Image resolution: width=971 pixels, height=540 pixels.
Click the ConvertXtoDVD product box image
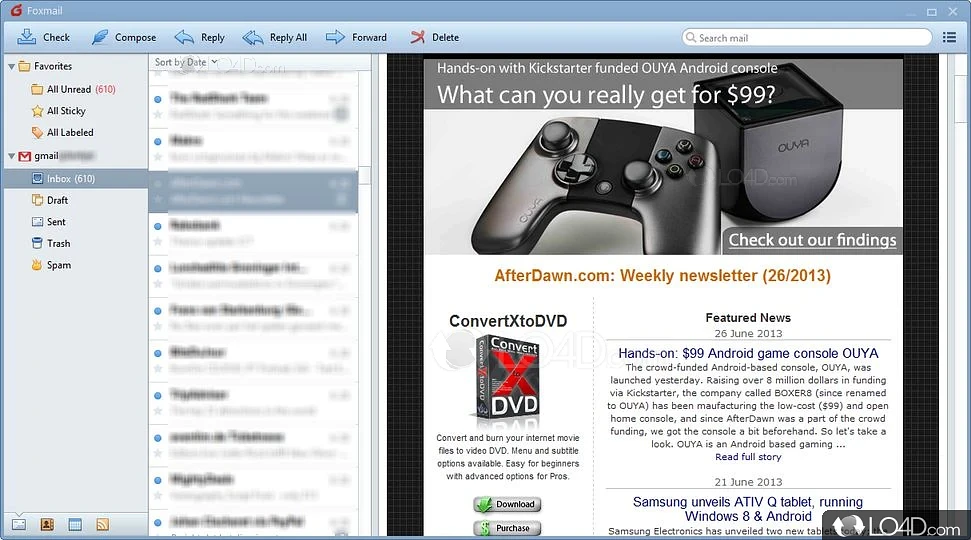pos(507,379)
